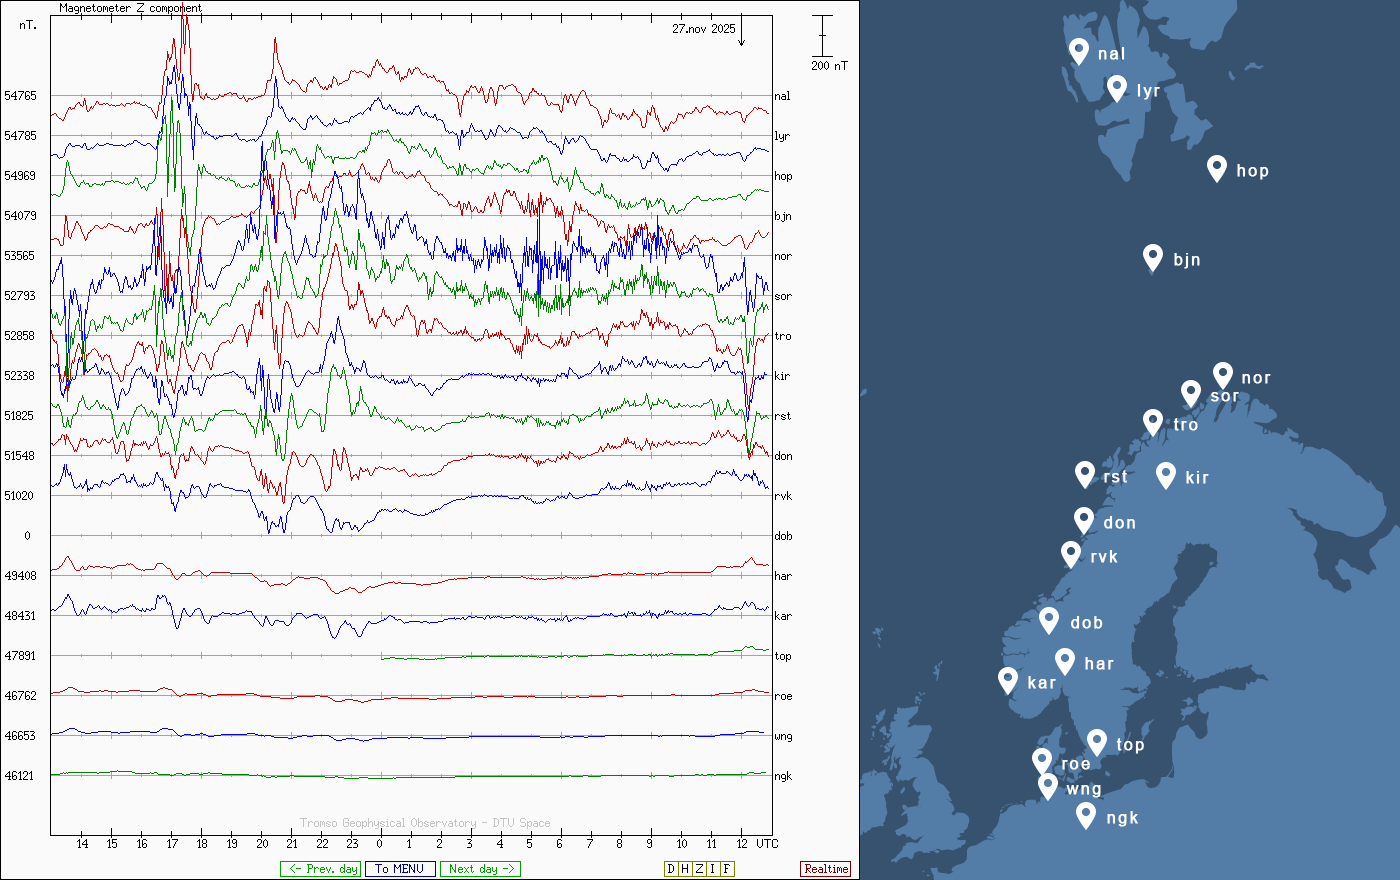Select the Z component button
The height and width of the screenshot is (880, 1400).
pyautogui.click(x=699, y=869)
